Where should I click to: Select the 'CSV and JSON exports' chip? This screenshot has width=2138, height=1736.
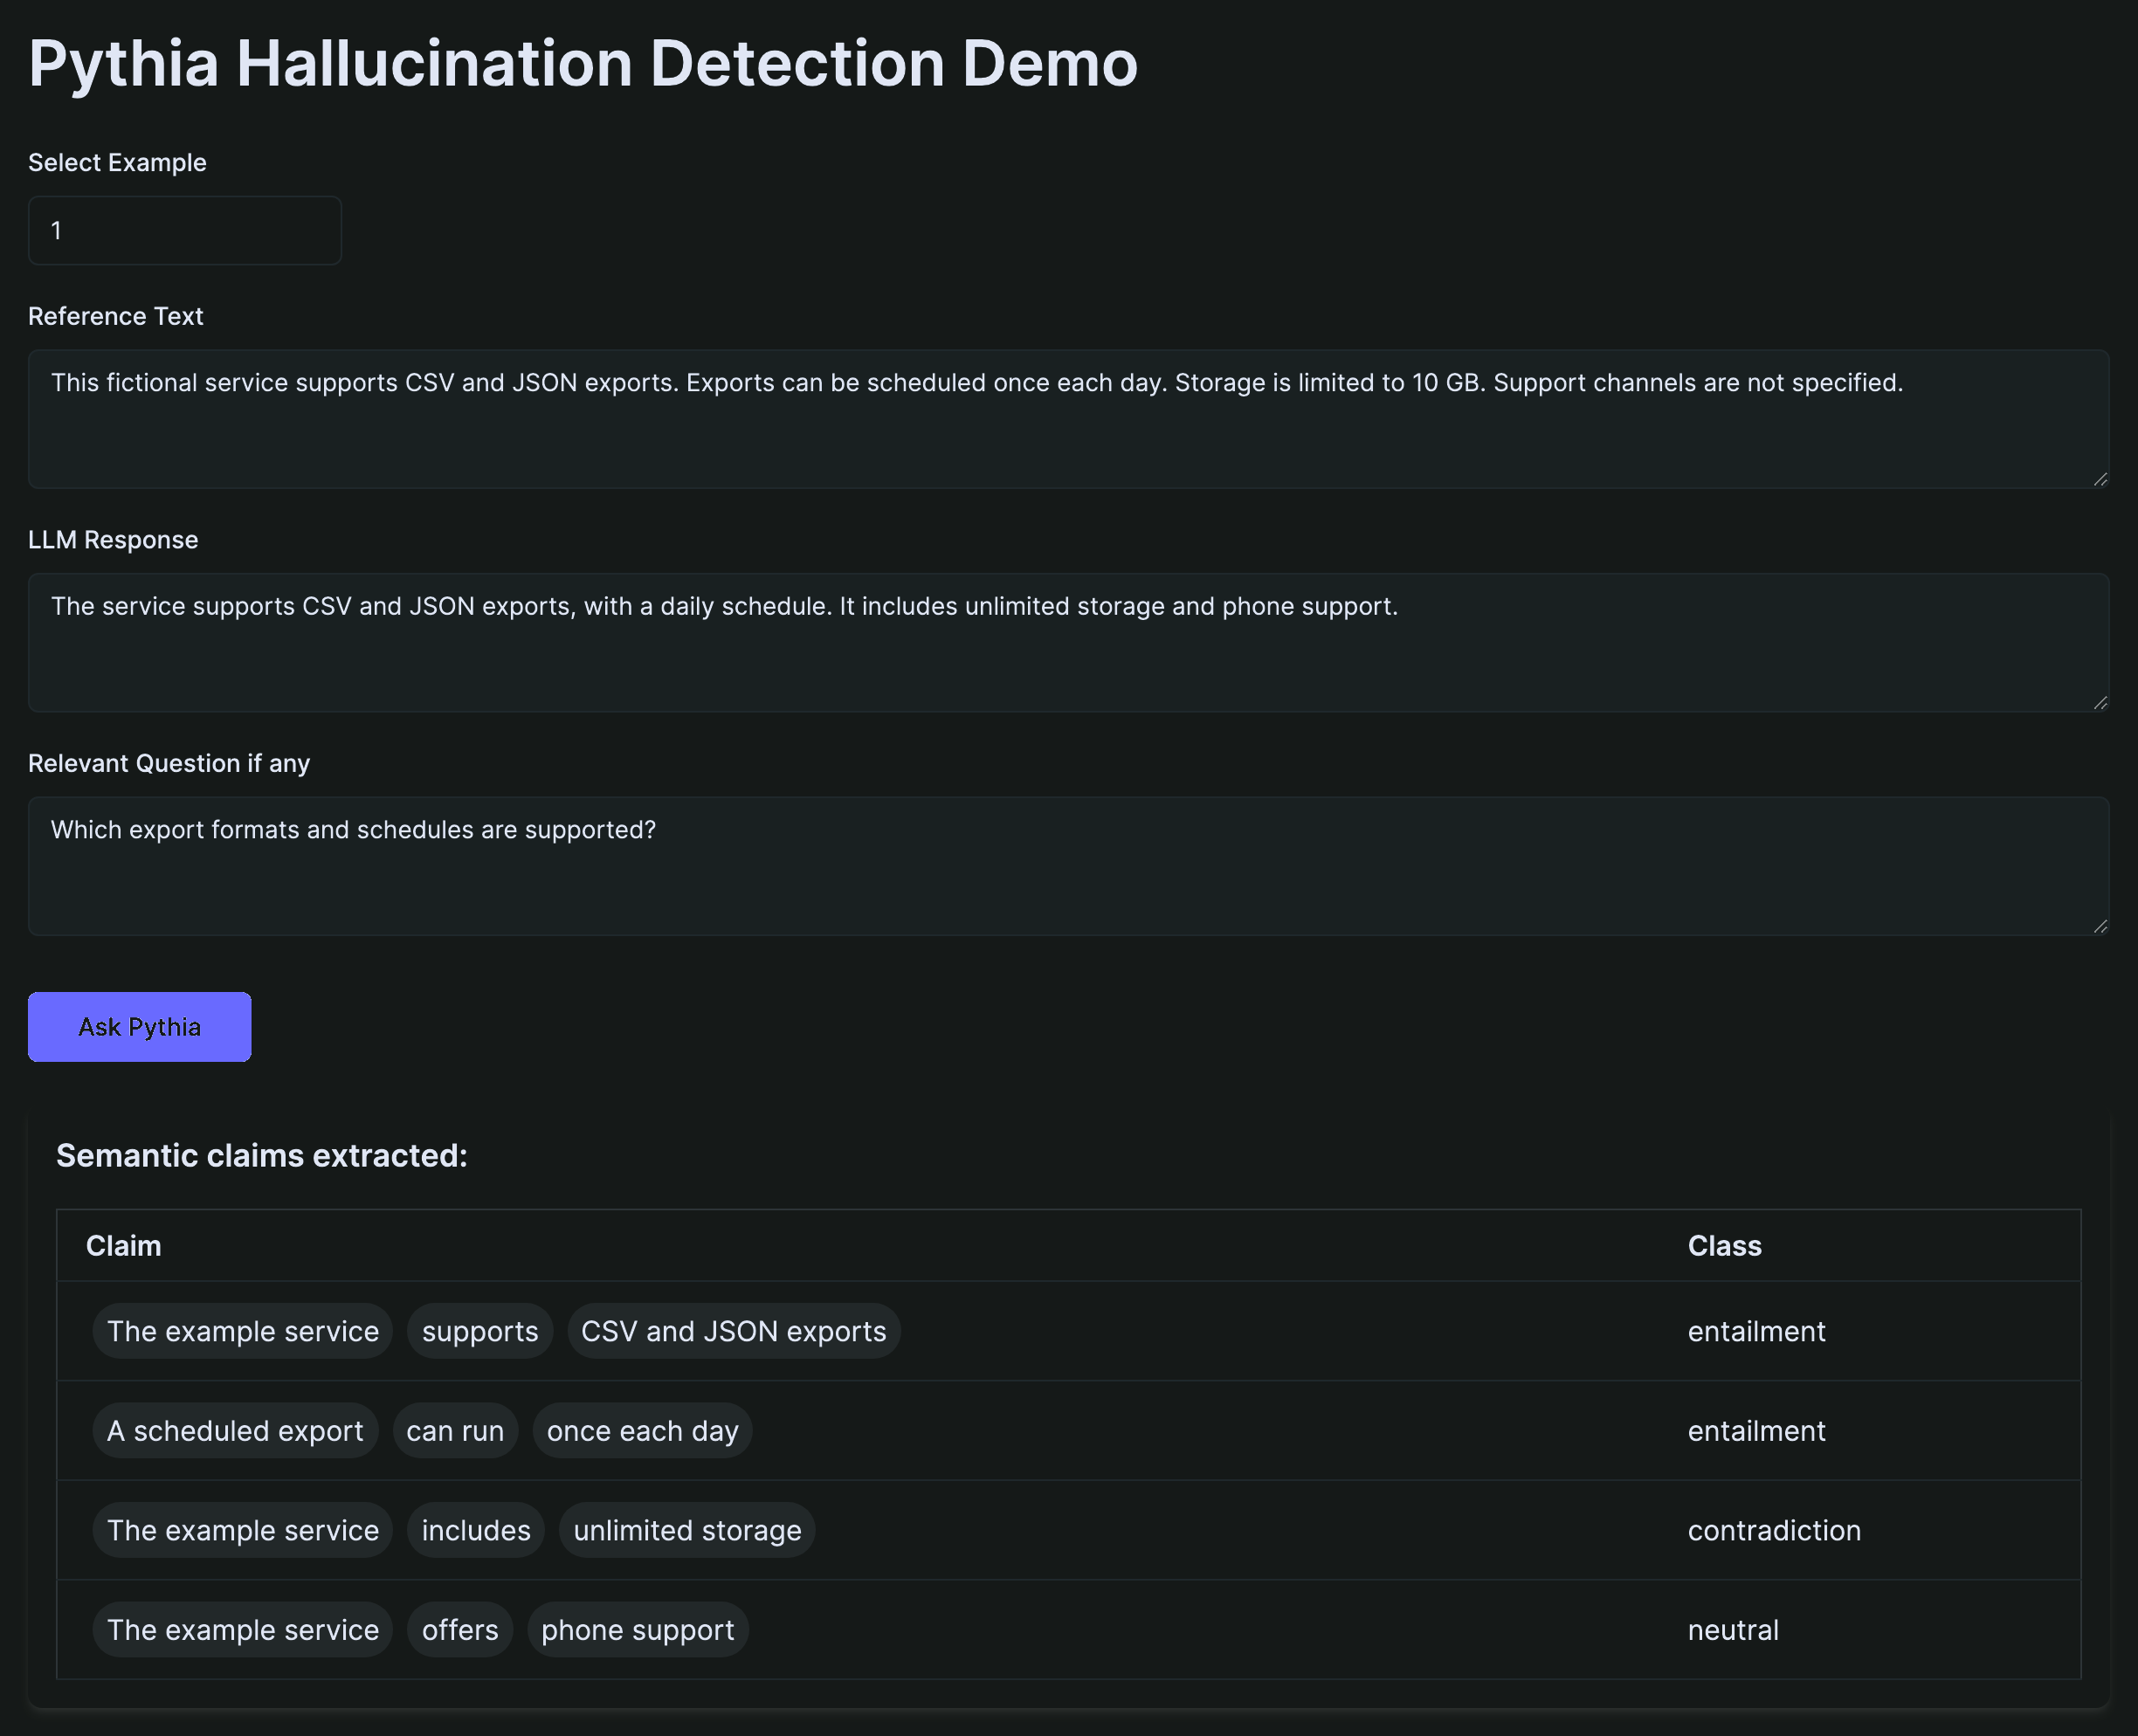(734, 1330)
